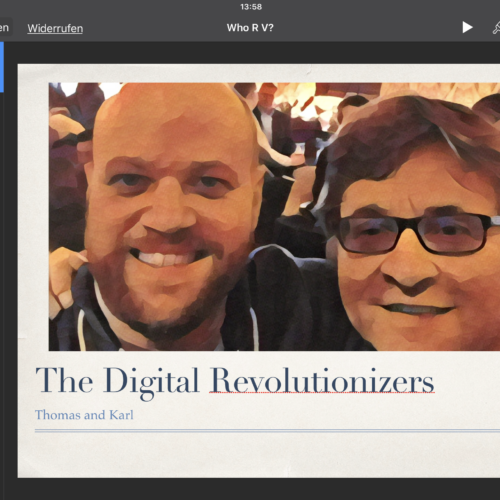Screen dimensions: 500x500
Task: Select the blue divider line under subtitle
Action: point(267,431)
